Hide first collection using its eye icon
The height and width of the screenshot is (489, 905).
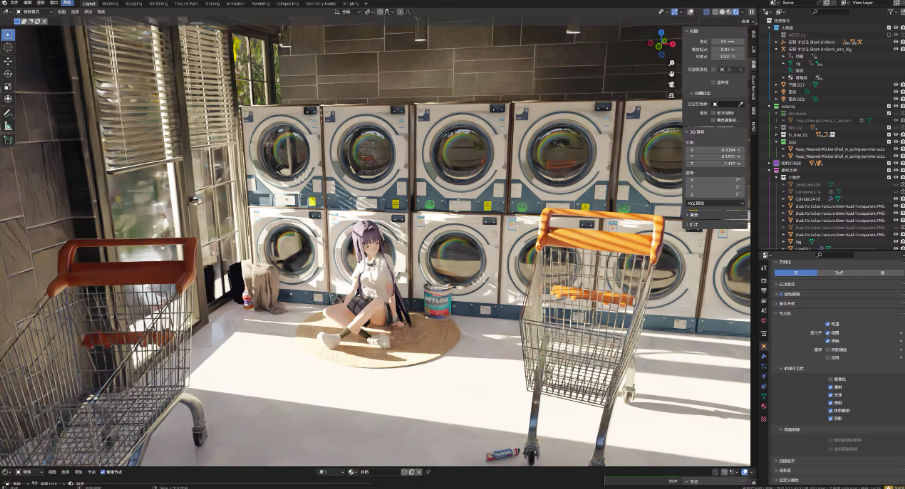[896, 28]
